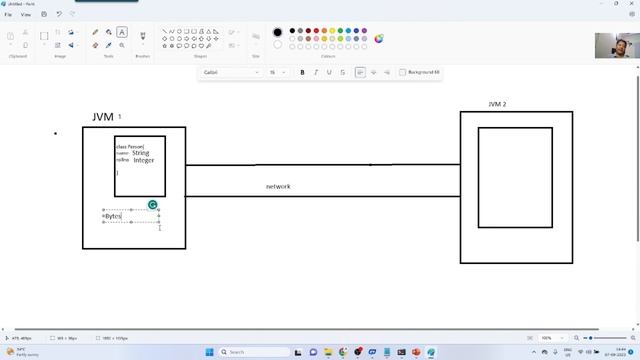Toggle Strikethrough text formatting
The image size is (640, 360).
342,72
